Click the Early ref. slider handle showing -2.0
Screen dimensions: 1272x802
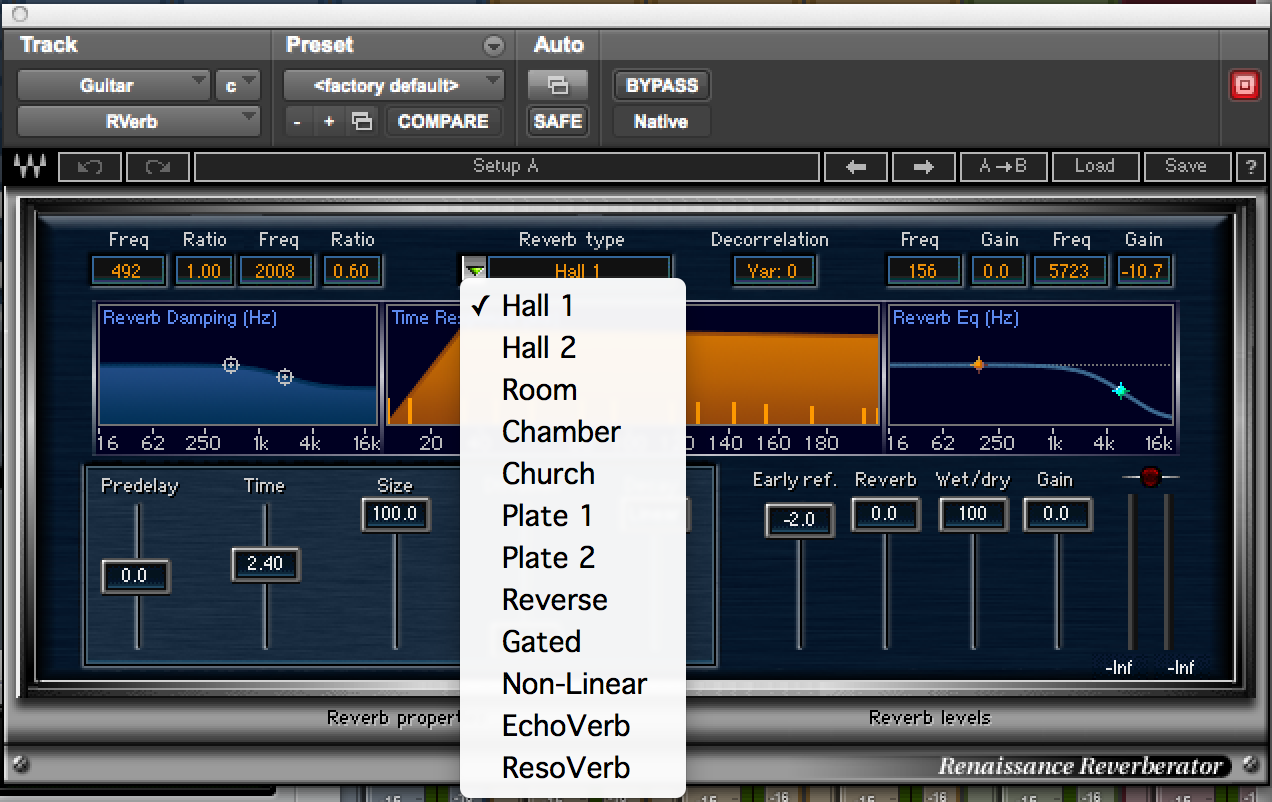799,520
